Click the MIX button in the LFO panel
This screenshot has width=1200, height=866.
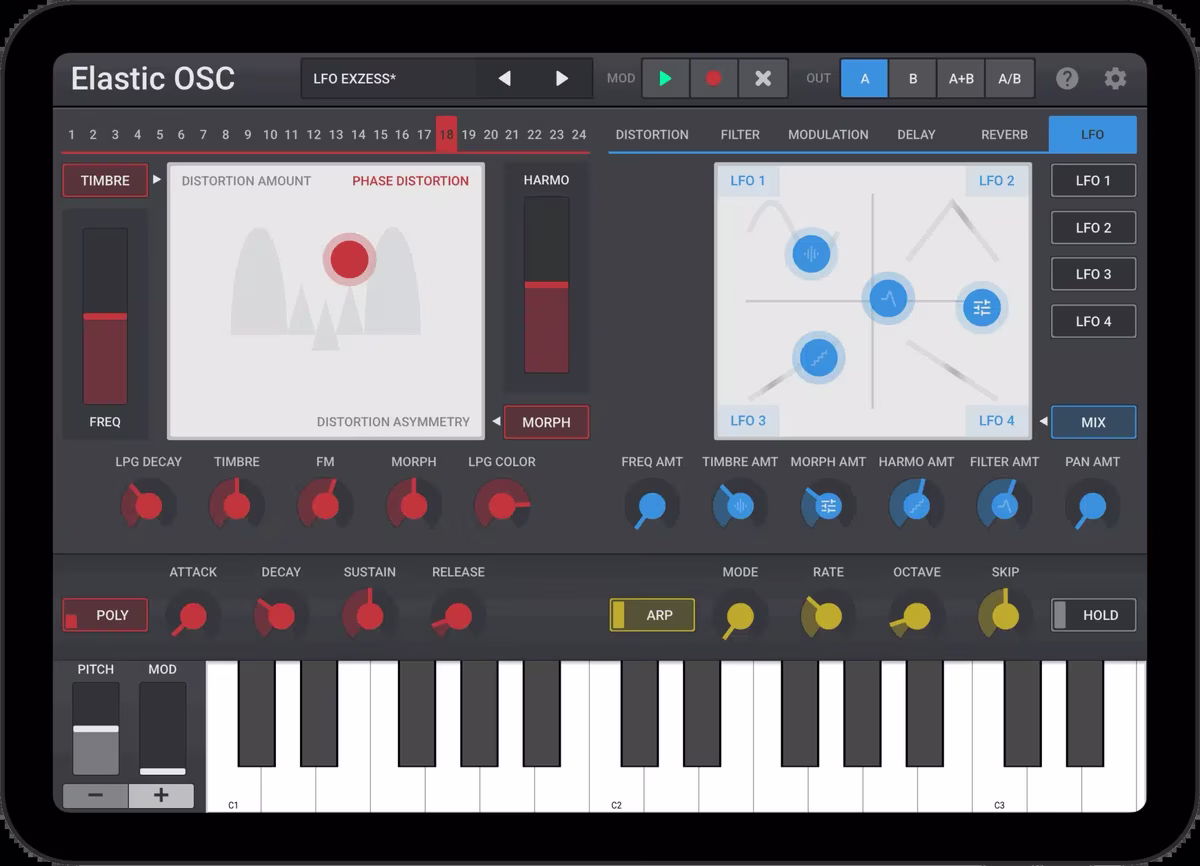coord(1093,422)
